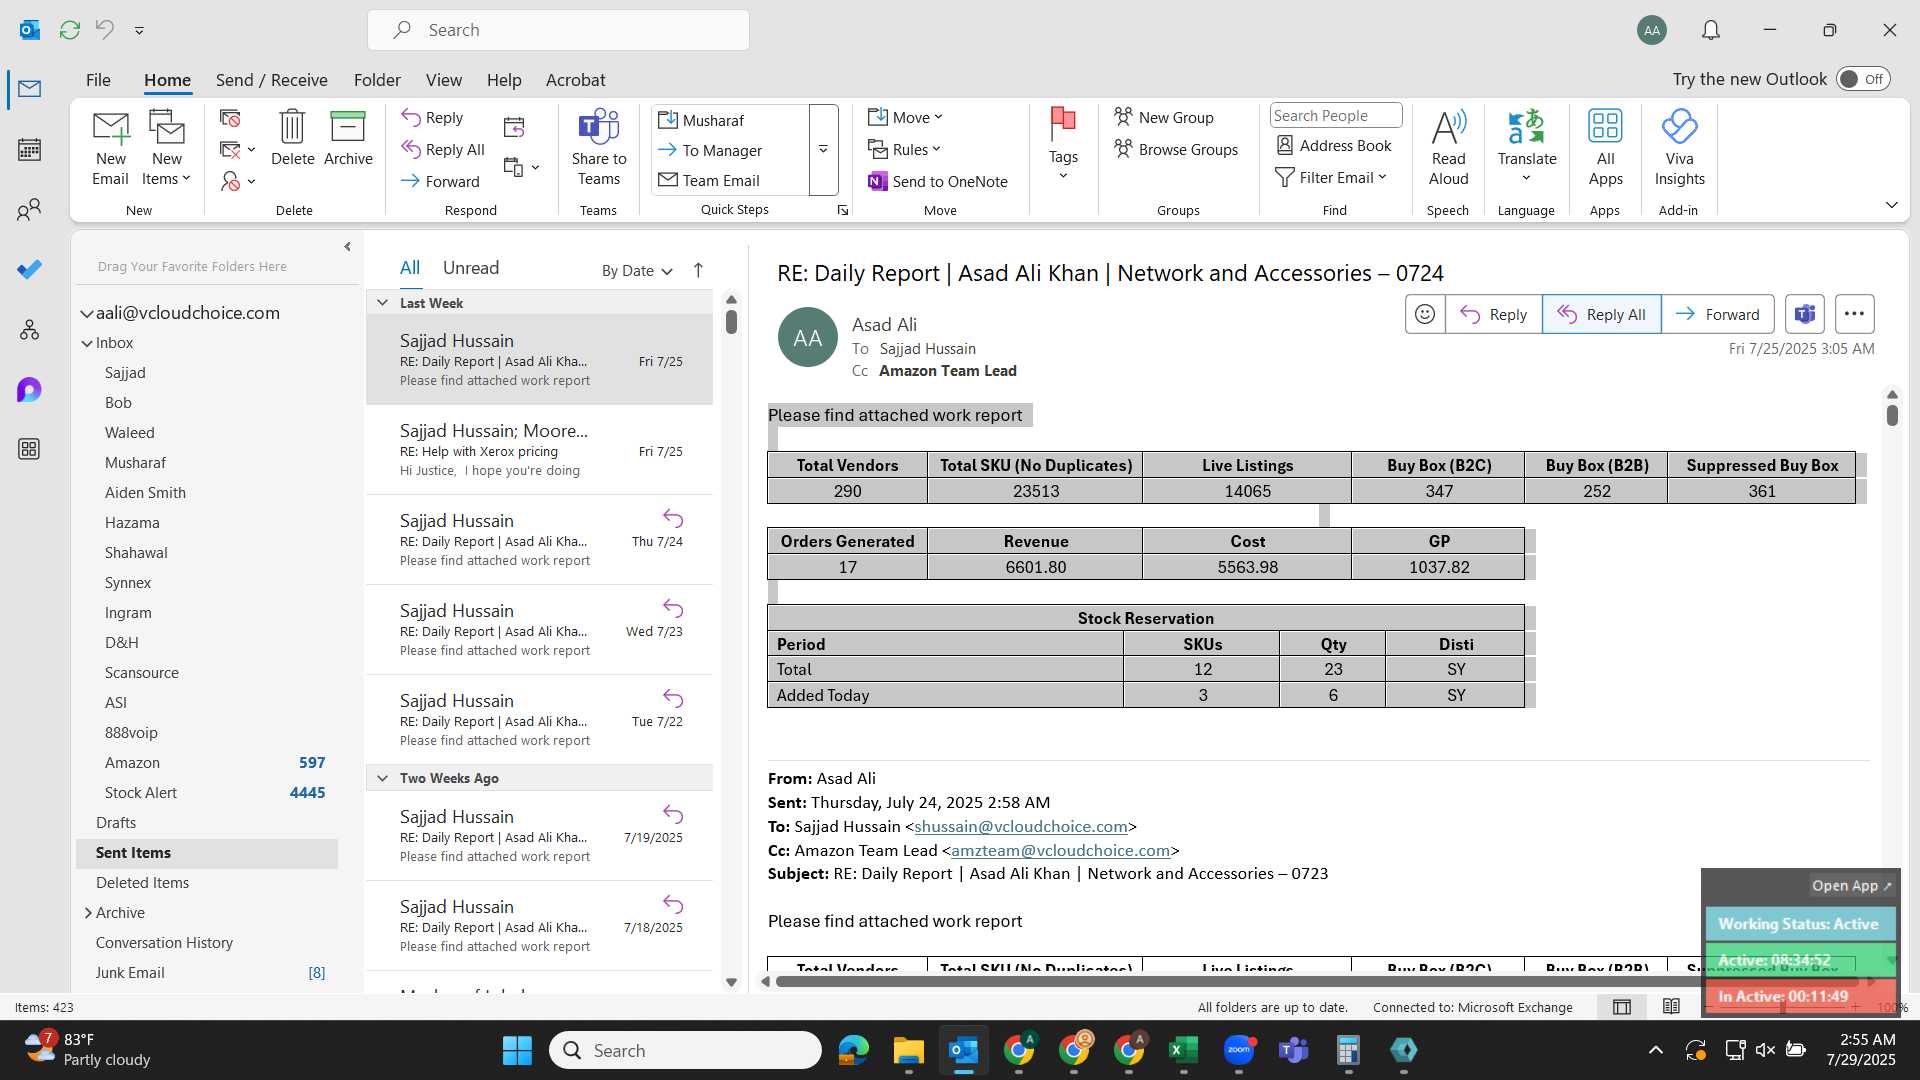The width and height of the screenshot is (1920, 1080).
Task: Click the message list scroll down arrow
Action: point(731,982)
